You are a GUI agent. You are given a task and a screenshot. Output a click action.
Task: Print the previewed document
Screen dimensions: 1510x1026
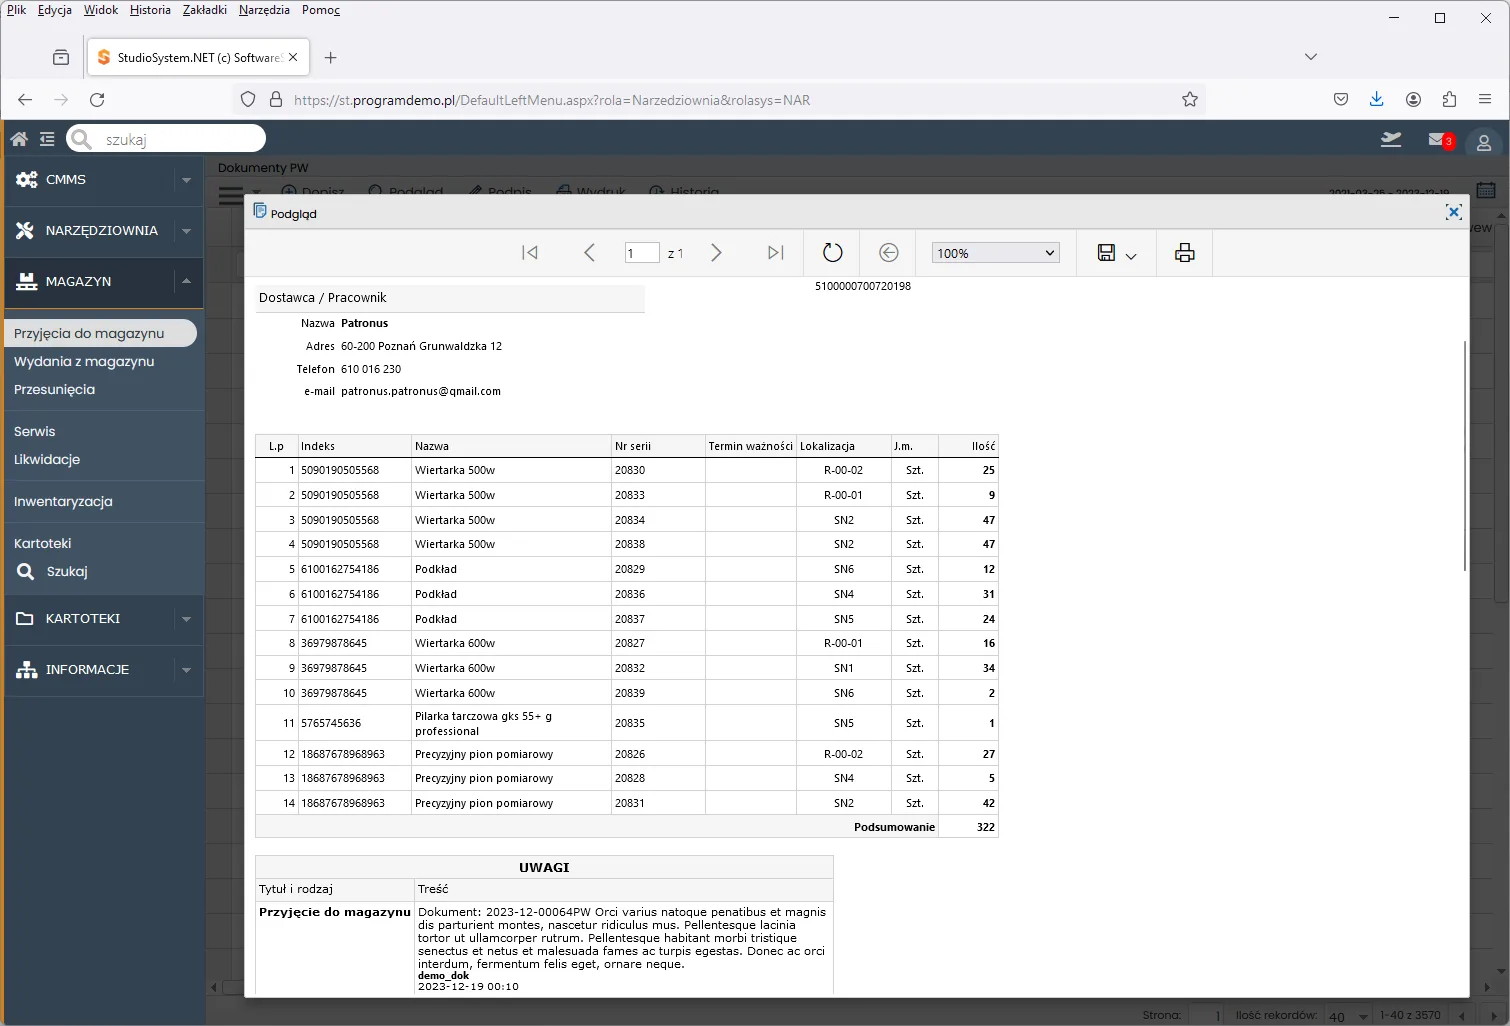pos(1185,253)
